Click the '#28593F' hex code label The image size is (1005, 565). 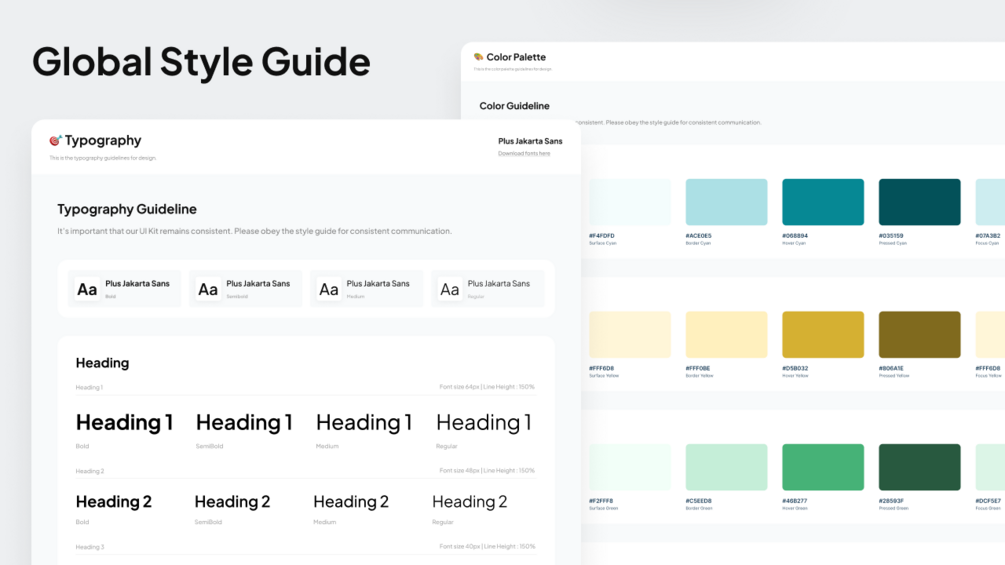(x=892, y=501)
